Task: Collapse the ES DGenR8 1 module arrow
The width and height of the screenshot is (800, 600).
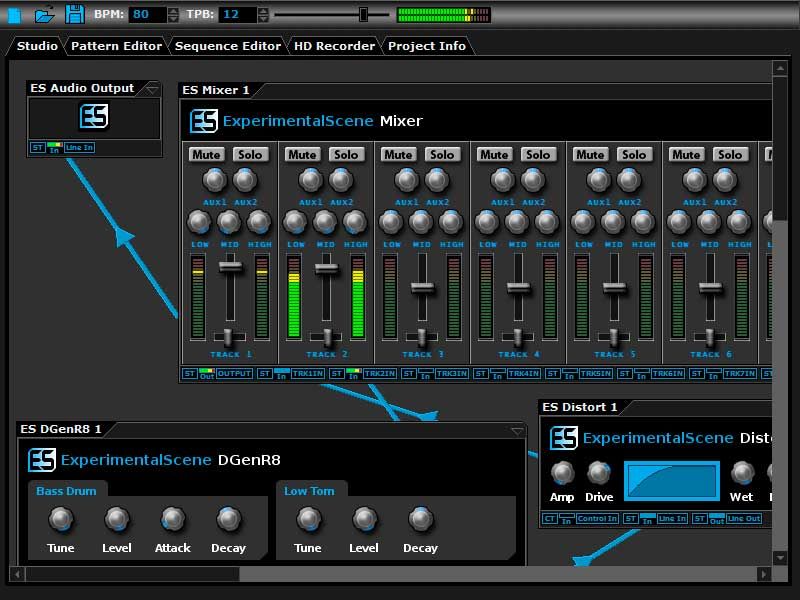Action: (x=516, y=430)
